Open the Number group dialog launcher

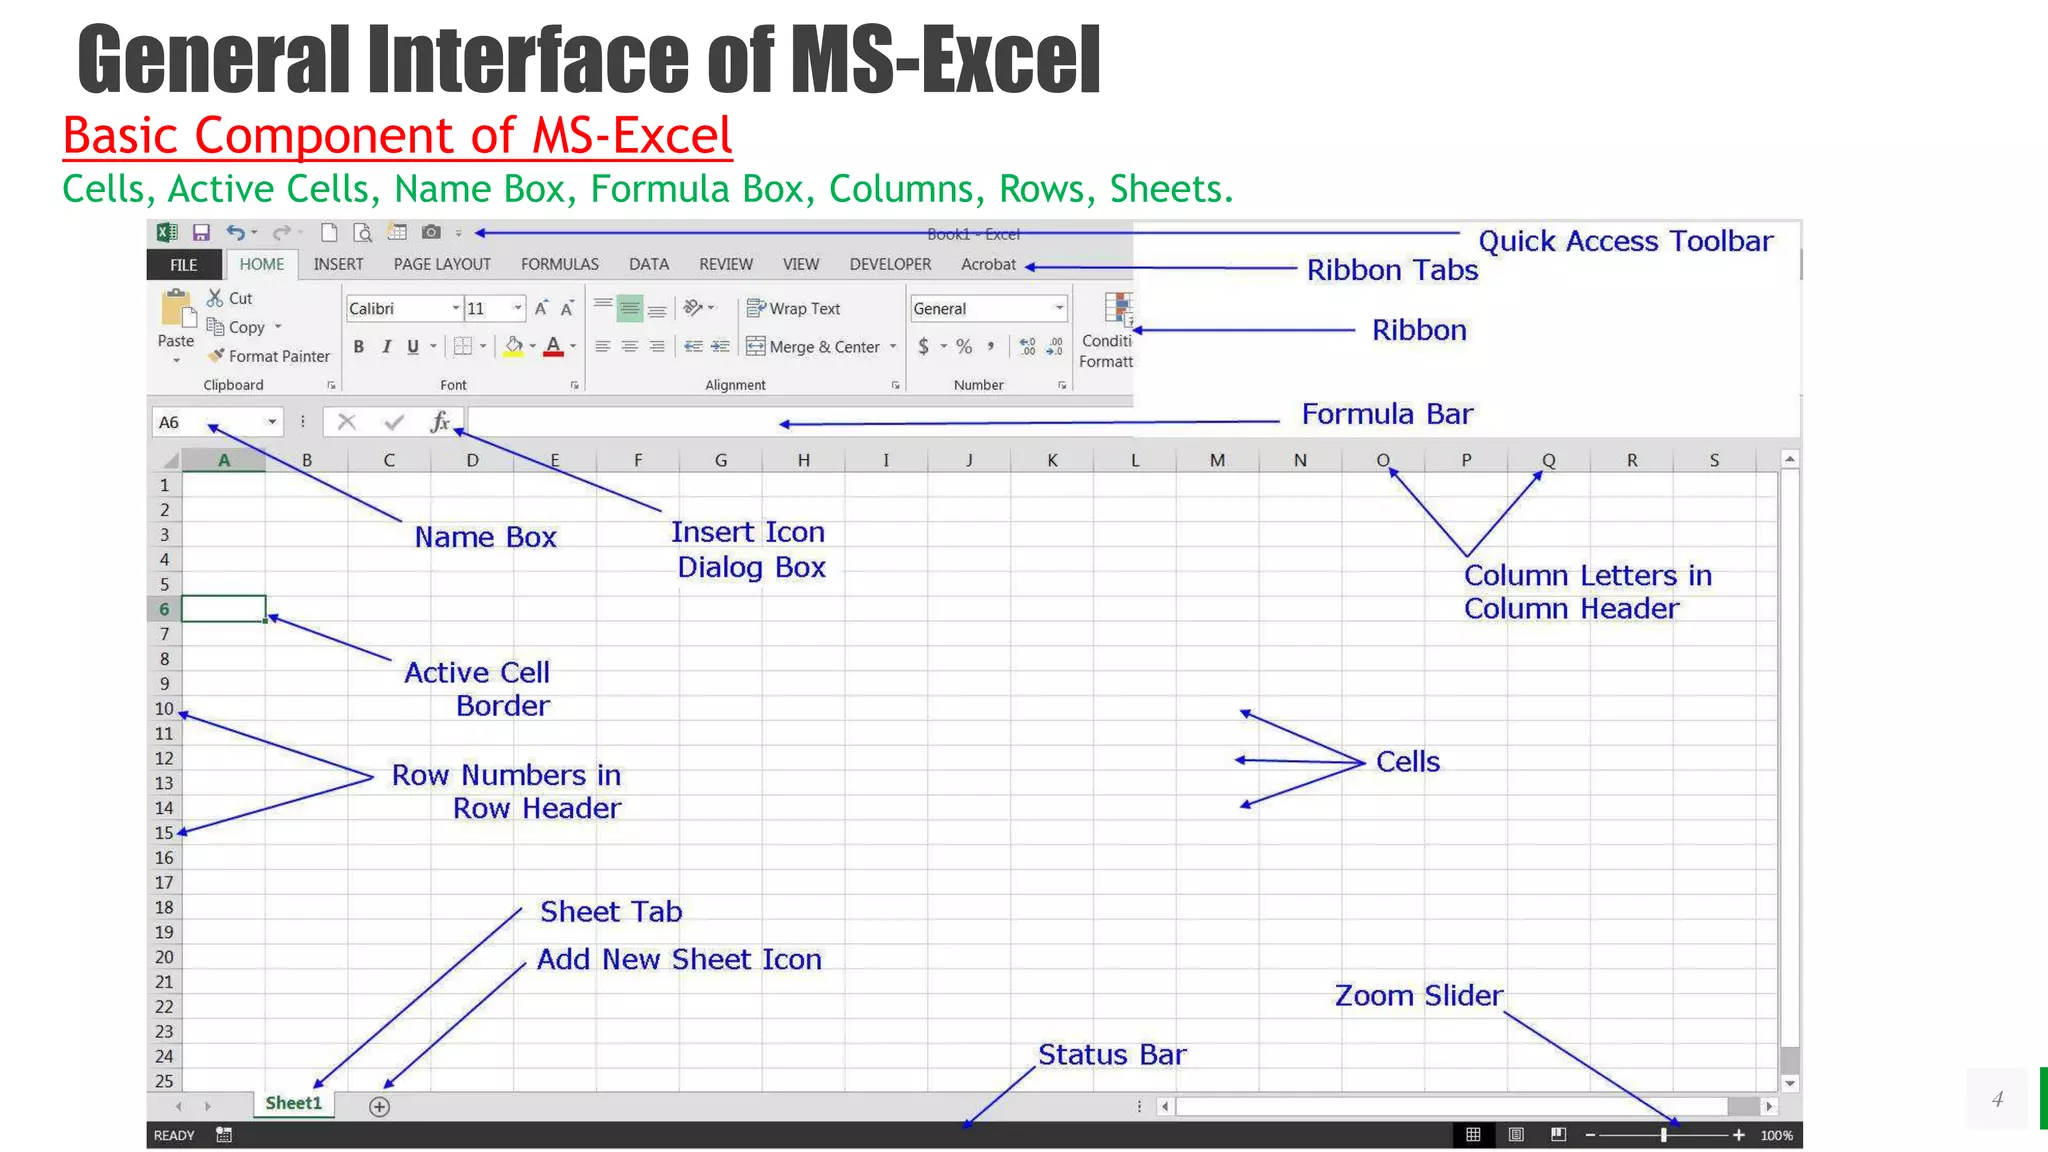[1062, 385]
